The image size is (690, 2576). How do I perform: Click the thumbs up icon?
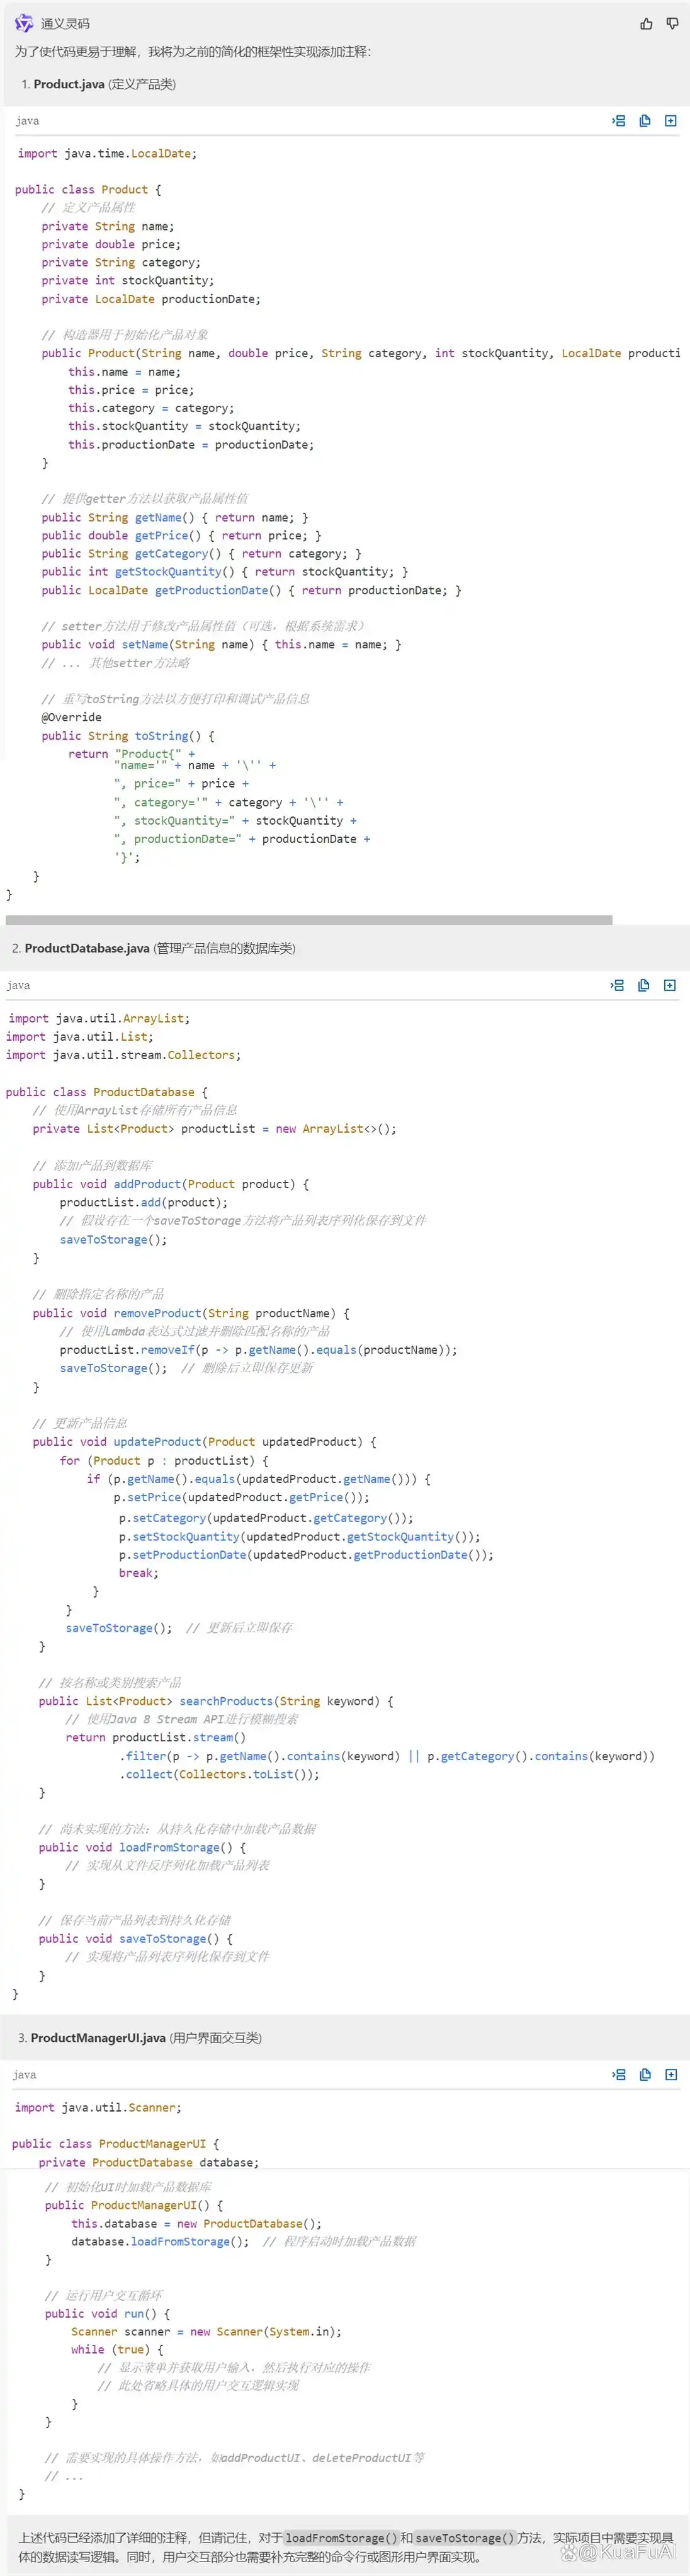646,24
